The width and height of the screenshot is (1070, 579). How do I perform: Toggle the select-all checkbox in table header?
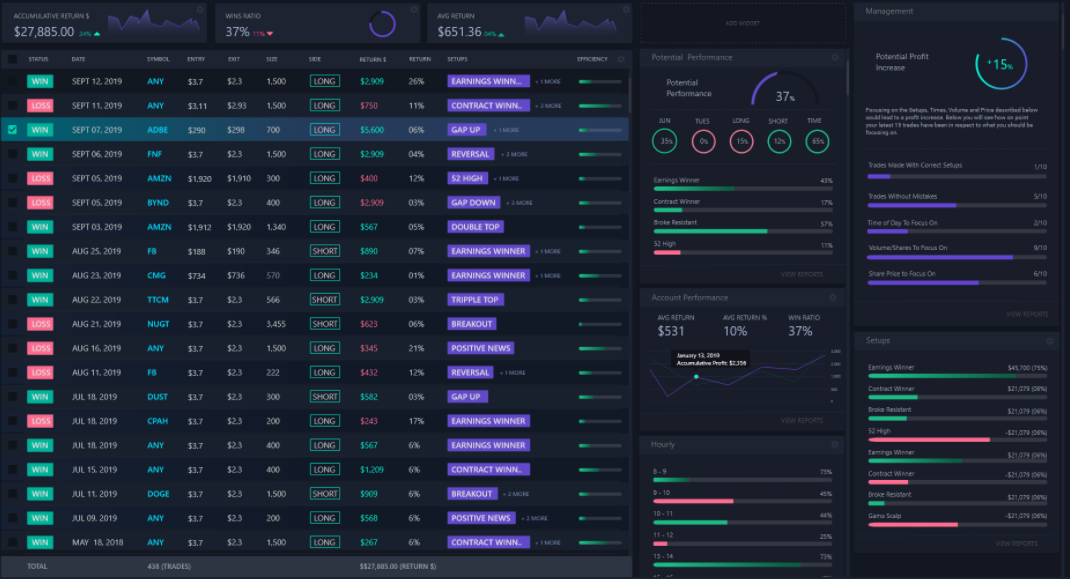(12, 59)
